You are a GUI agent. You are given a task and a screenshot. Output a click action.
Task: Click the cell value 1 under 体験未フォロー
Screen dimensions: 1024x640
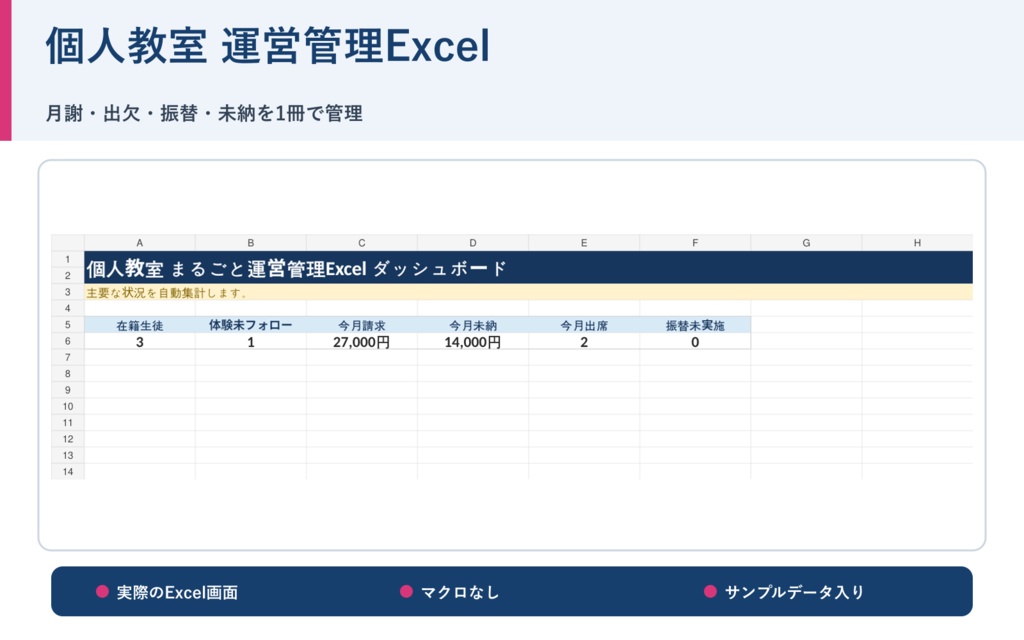(x=251, y=342)
